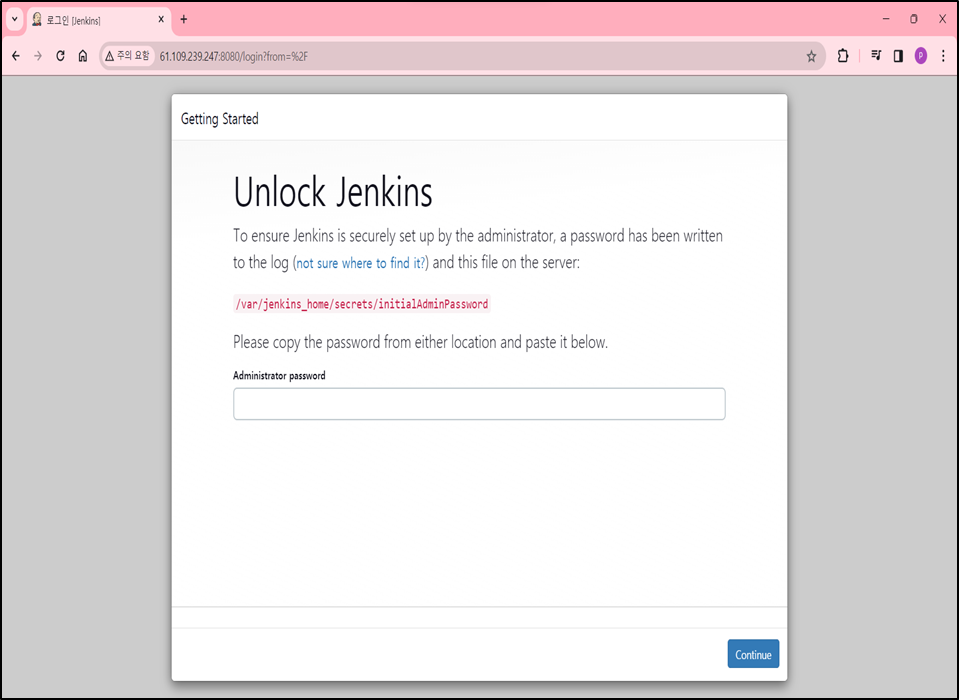Viewport: 959px width, 700px height.
Task: Open a new tab with plus button
Action: tap(183, 20)
